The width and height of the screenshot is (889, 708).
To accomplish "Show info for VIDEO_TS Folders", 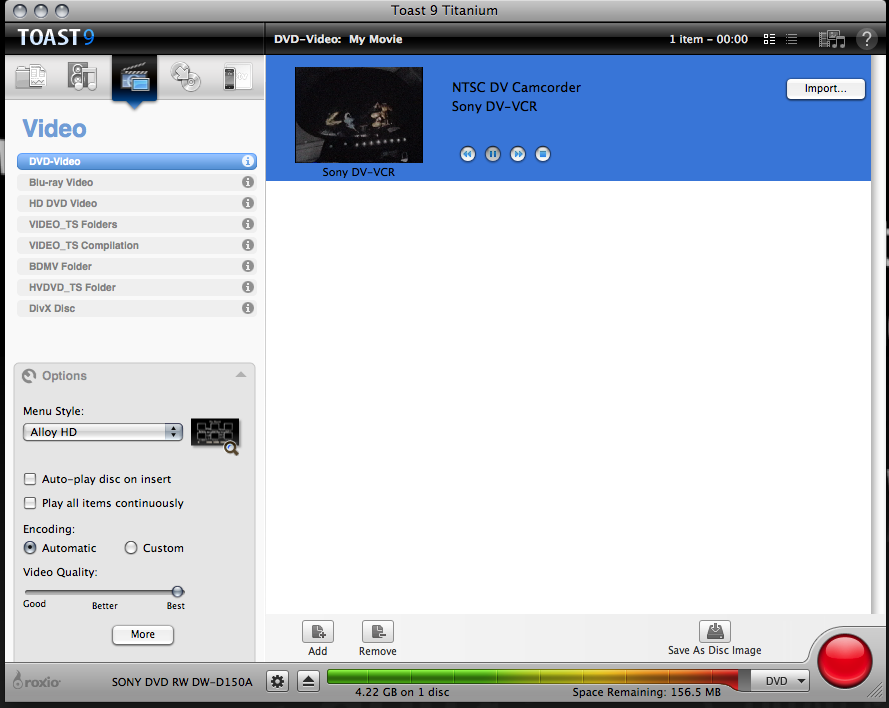I will 248,224.
